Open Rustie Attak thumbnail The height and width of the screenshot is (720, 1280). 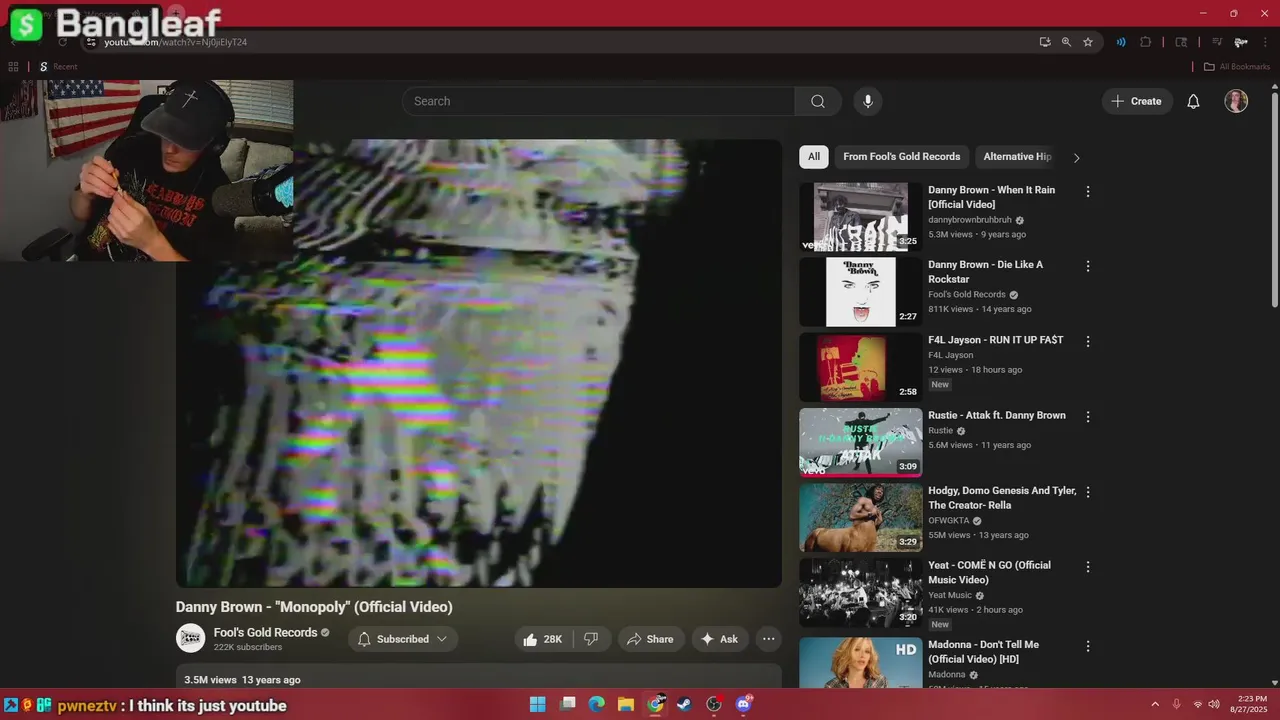pyautogui.click(x=860, y=442)
